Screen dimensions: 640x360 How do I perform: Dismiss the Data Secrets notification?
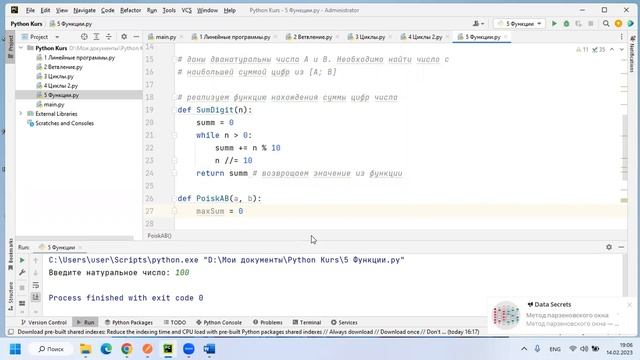coord(629,305)
